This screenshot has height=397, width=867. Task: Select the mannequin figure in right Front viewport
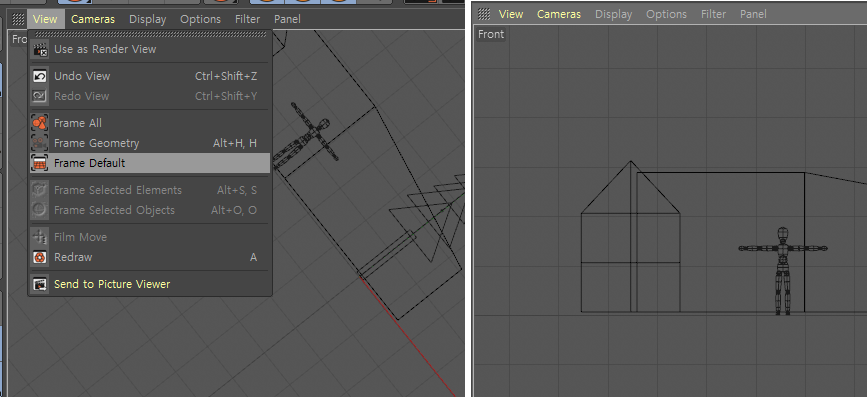(782, 271)
